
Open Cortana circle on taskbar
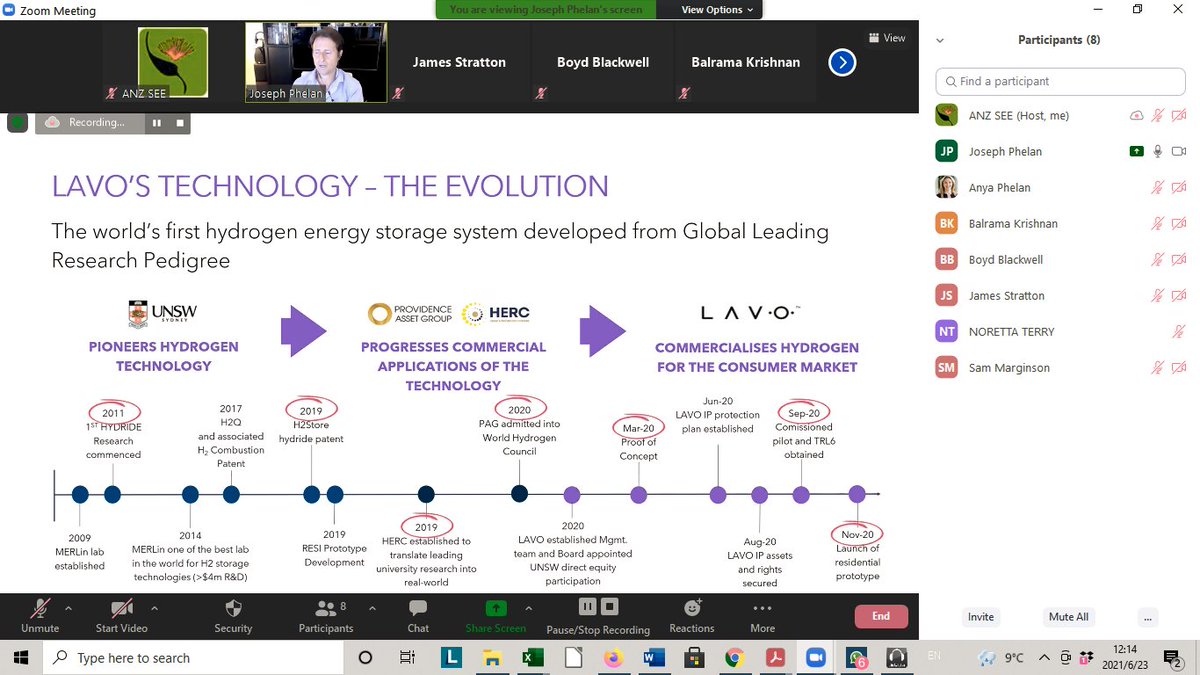(365, 658)
